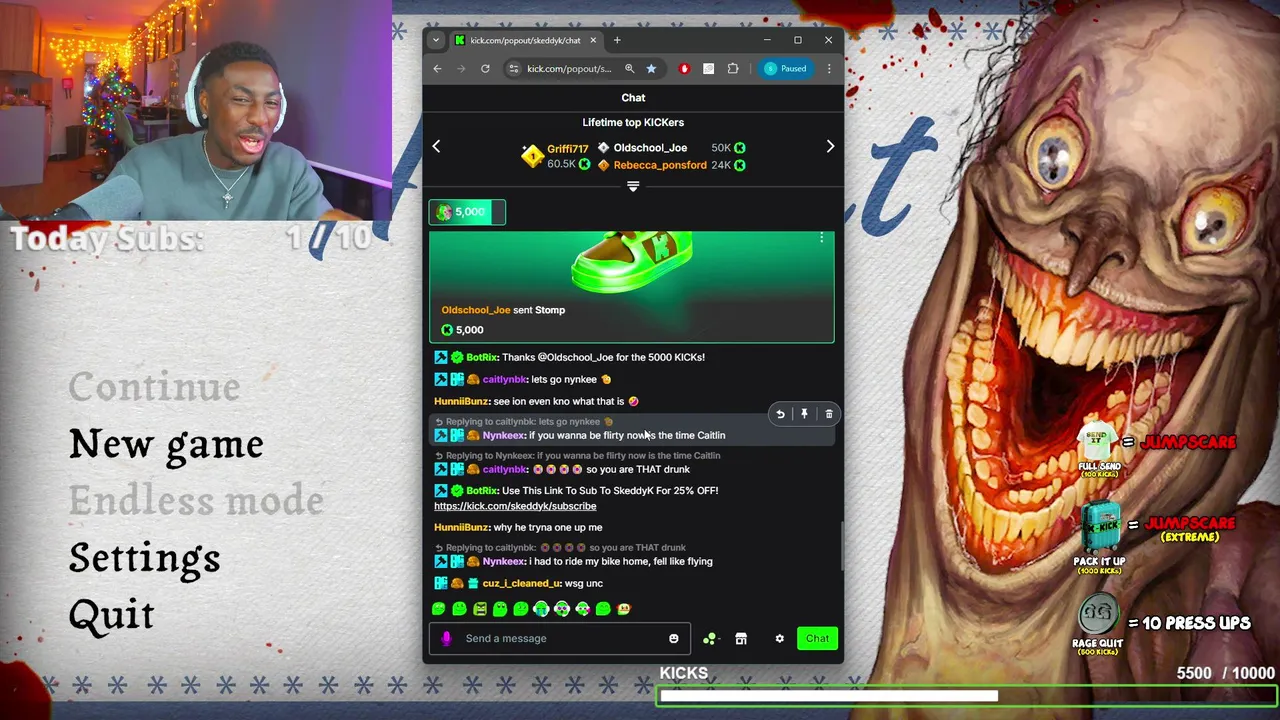Focus the Send a message field
The height and width of the screenshot is (720, 1280).
560,638
